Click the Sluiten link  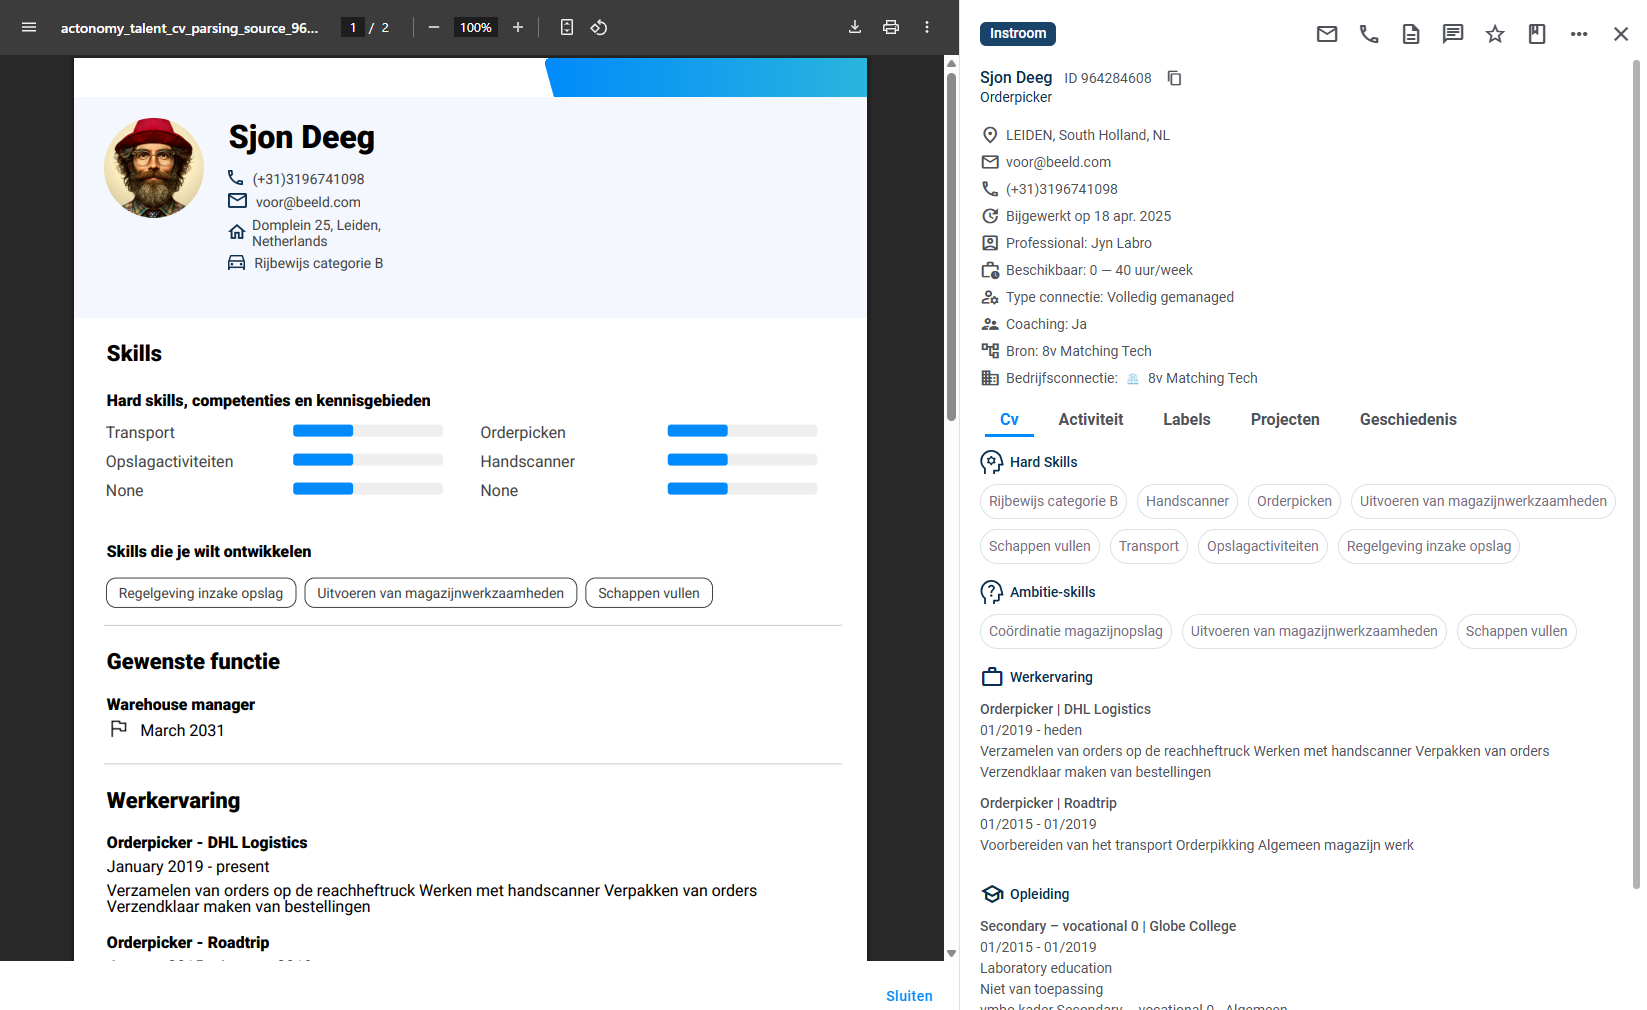909,996
